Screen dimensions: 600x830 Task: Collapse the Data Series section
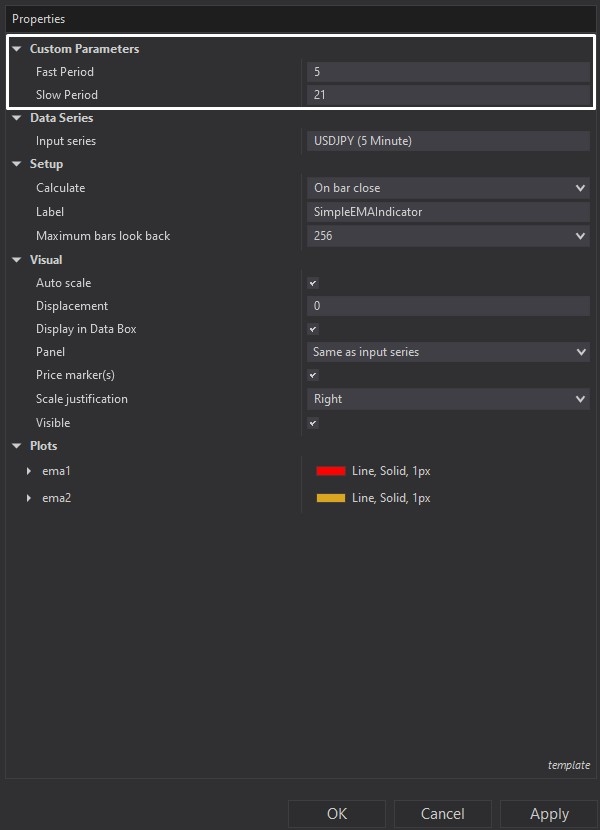pyautogui.click(x=16, y=118)
